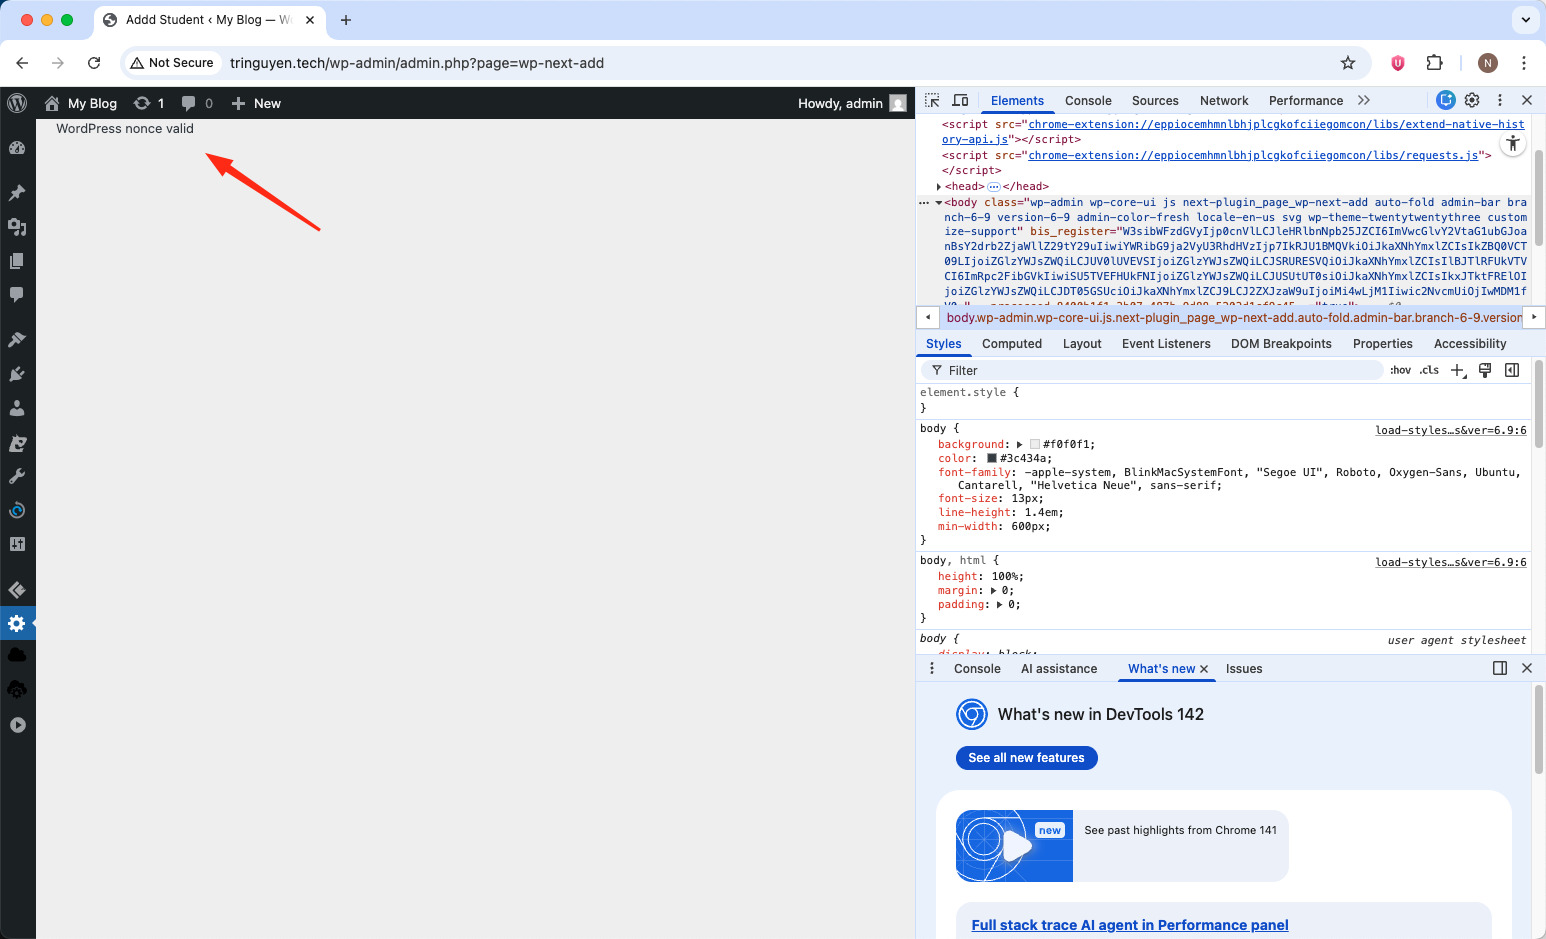
Task: Open DevTools settings via the gear icon
Action: (1472, 100)
